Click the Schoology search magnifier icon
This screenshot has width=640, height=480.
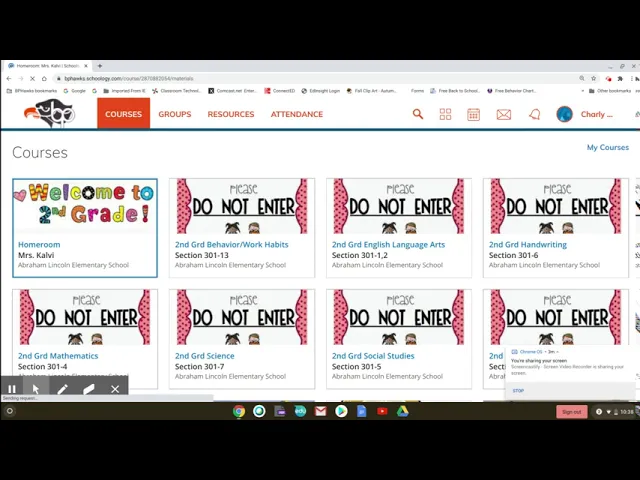pyautogui.click(x=418, y=114)
